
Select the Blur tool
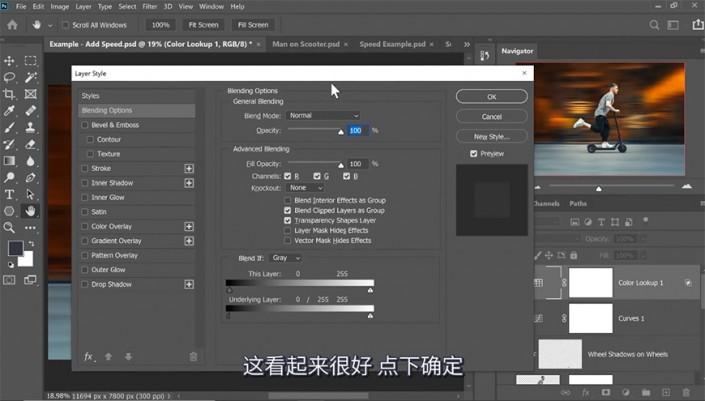tap(31, 161)
